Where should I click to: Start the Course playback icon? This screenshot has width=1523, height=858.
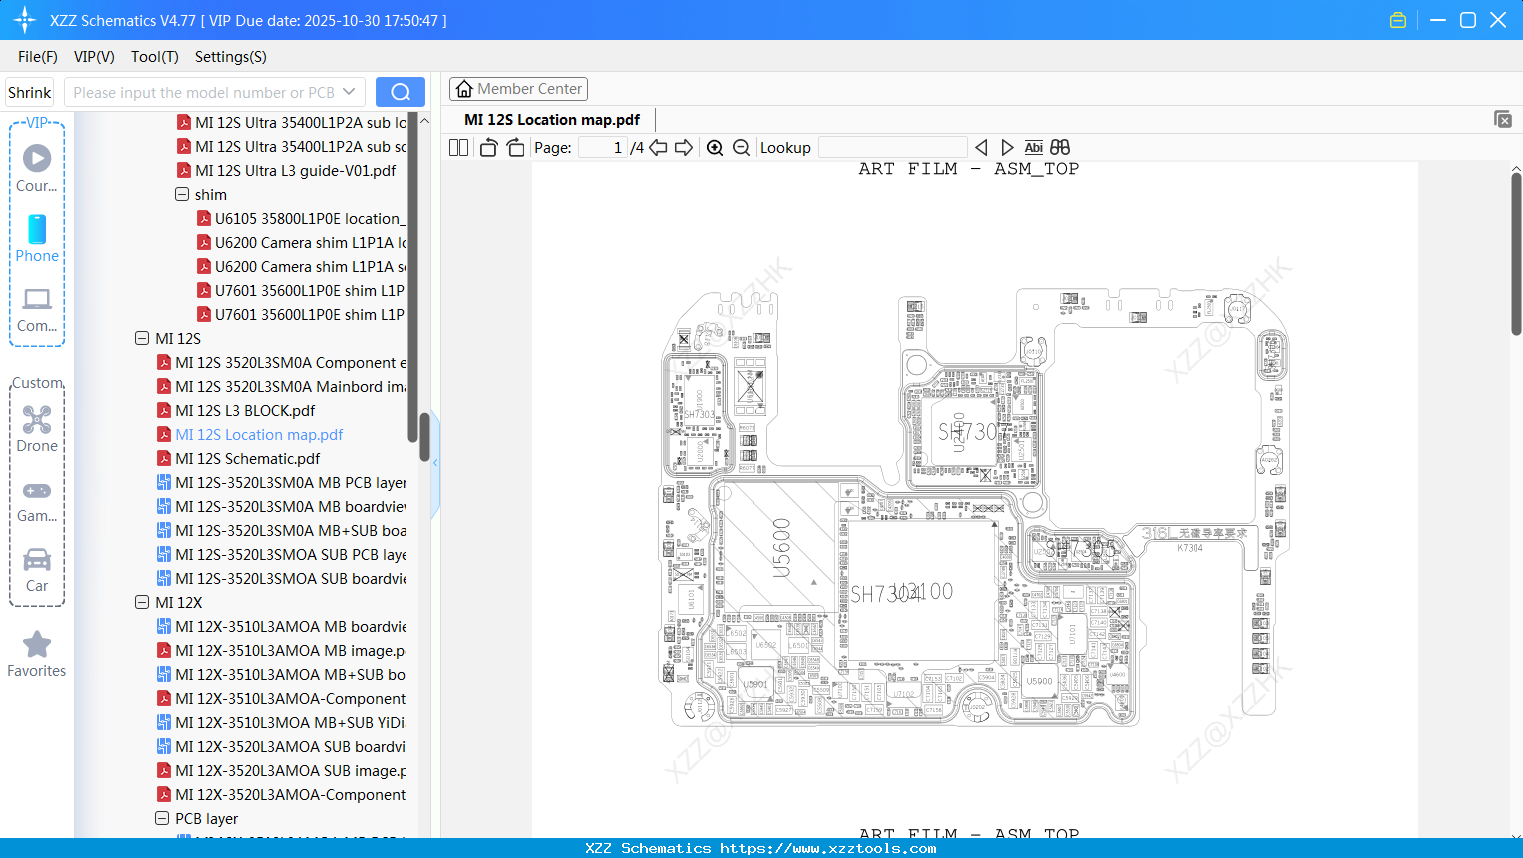37,158
